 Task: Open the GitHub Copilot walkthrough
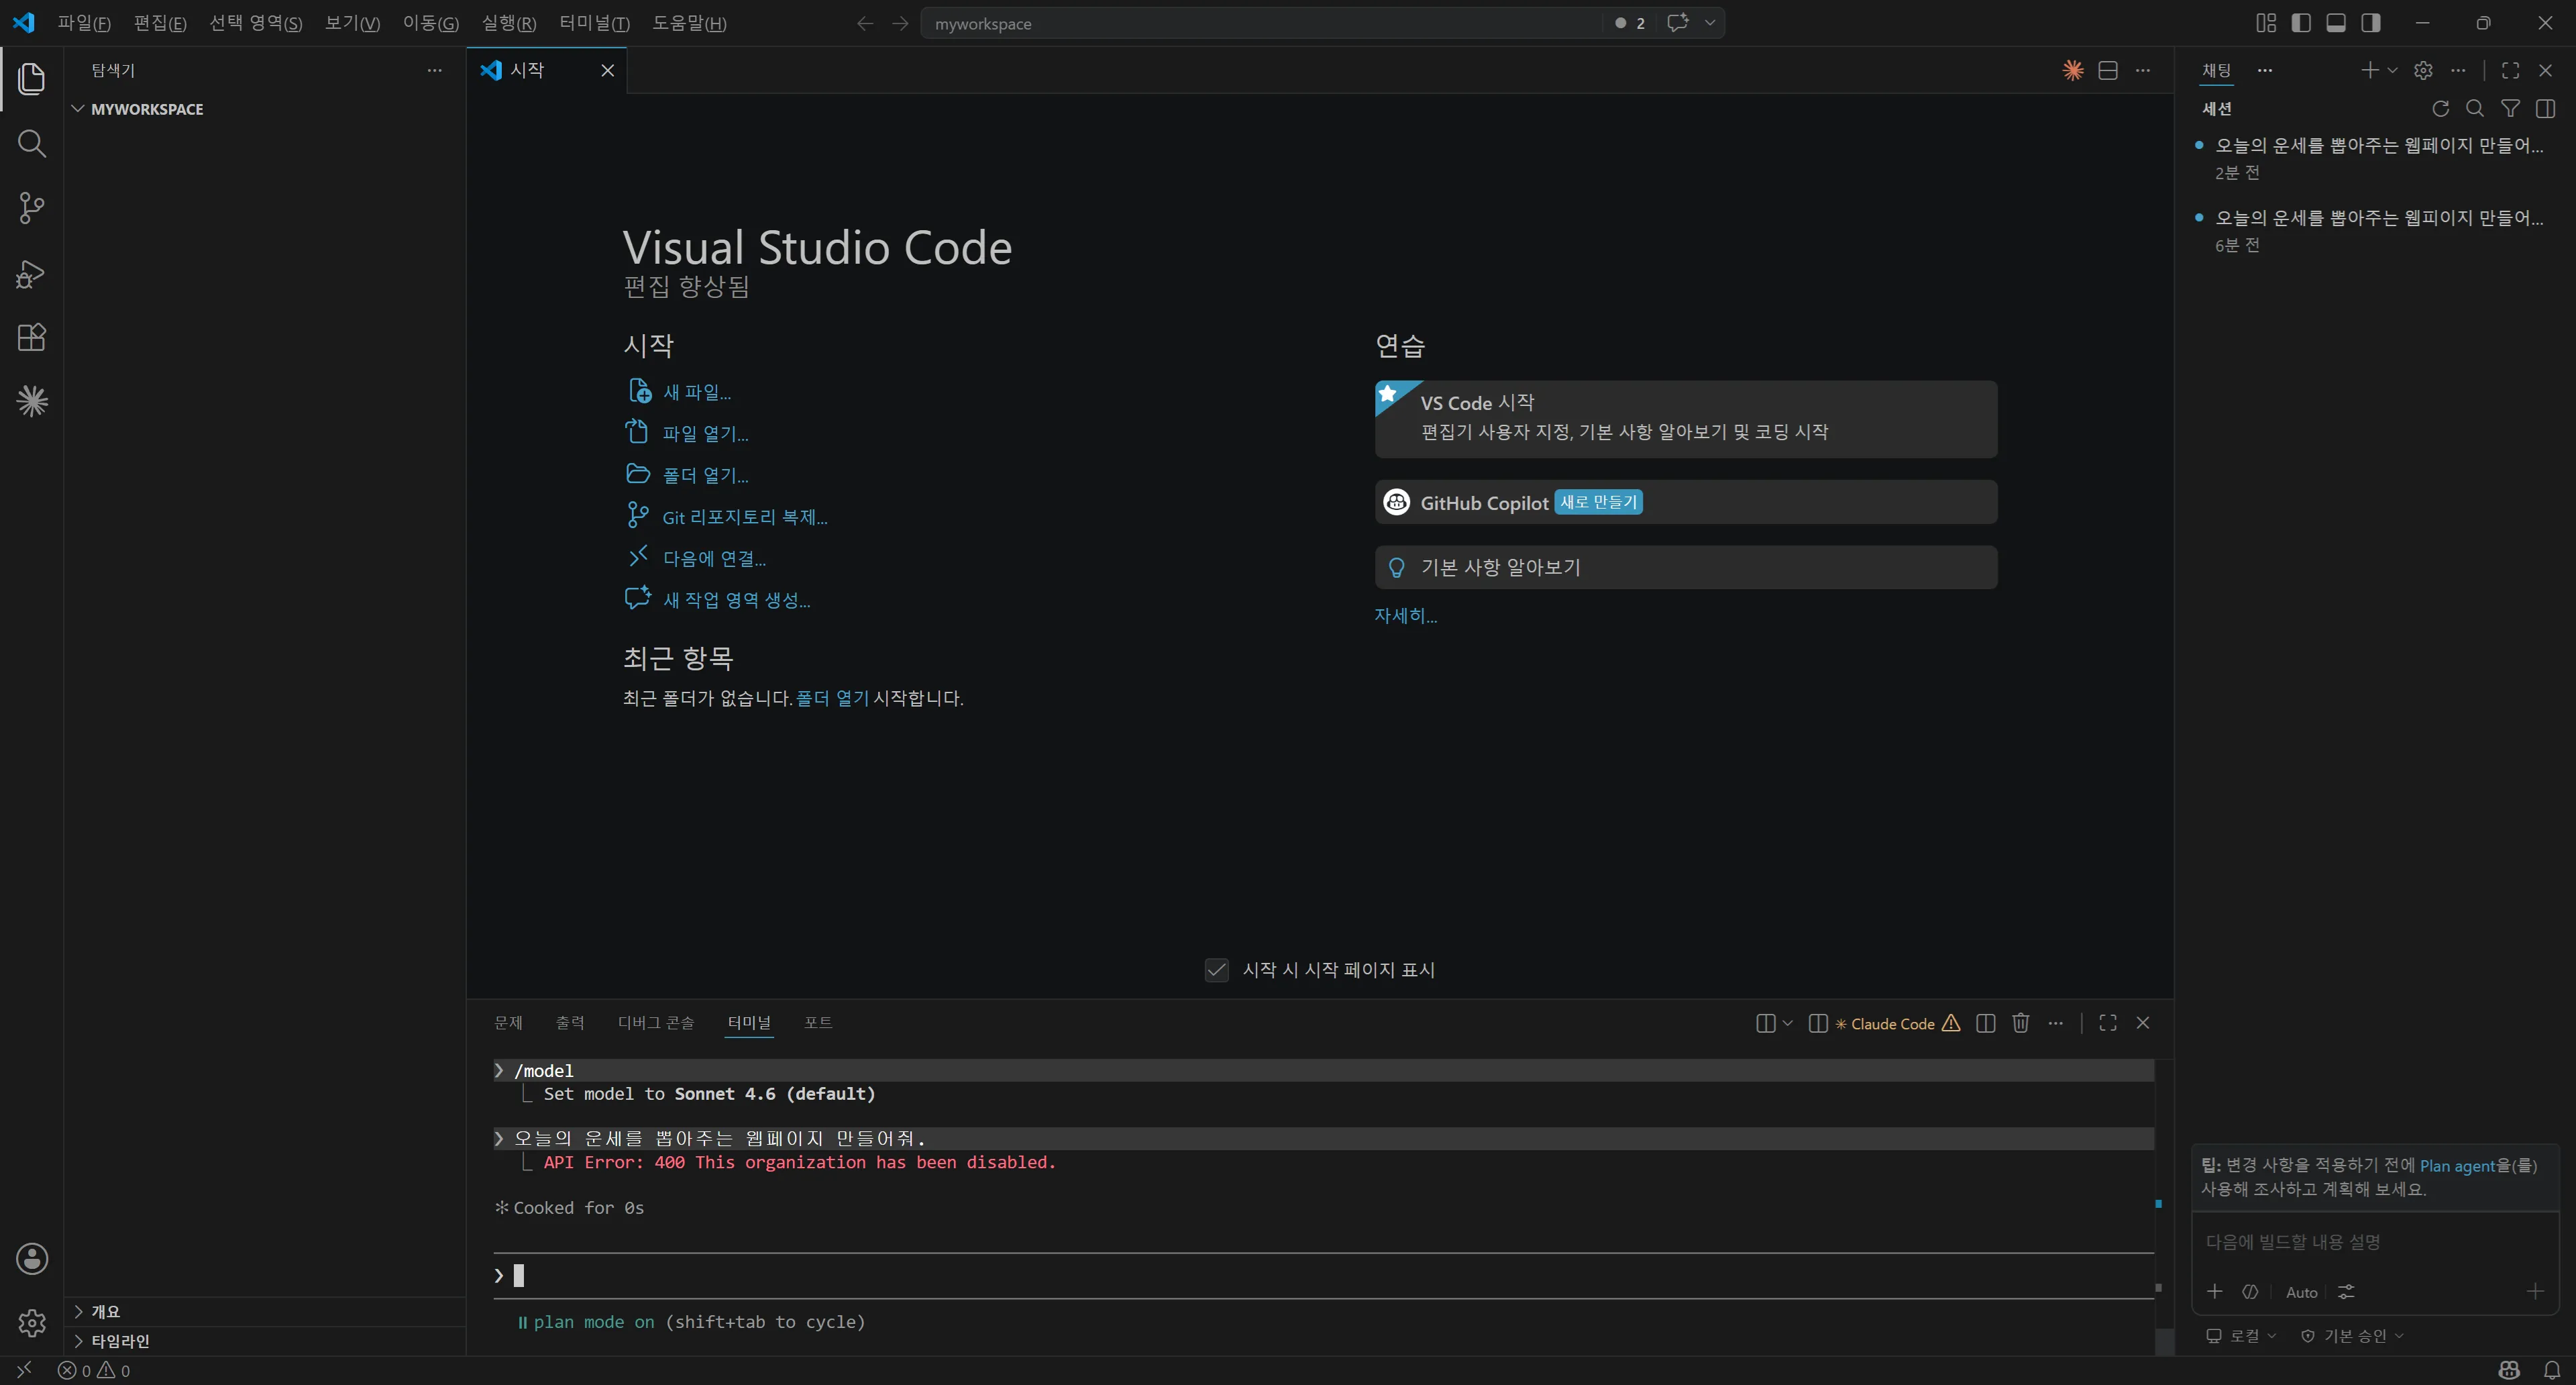tap(1686, 502)
